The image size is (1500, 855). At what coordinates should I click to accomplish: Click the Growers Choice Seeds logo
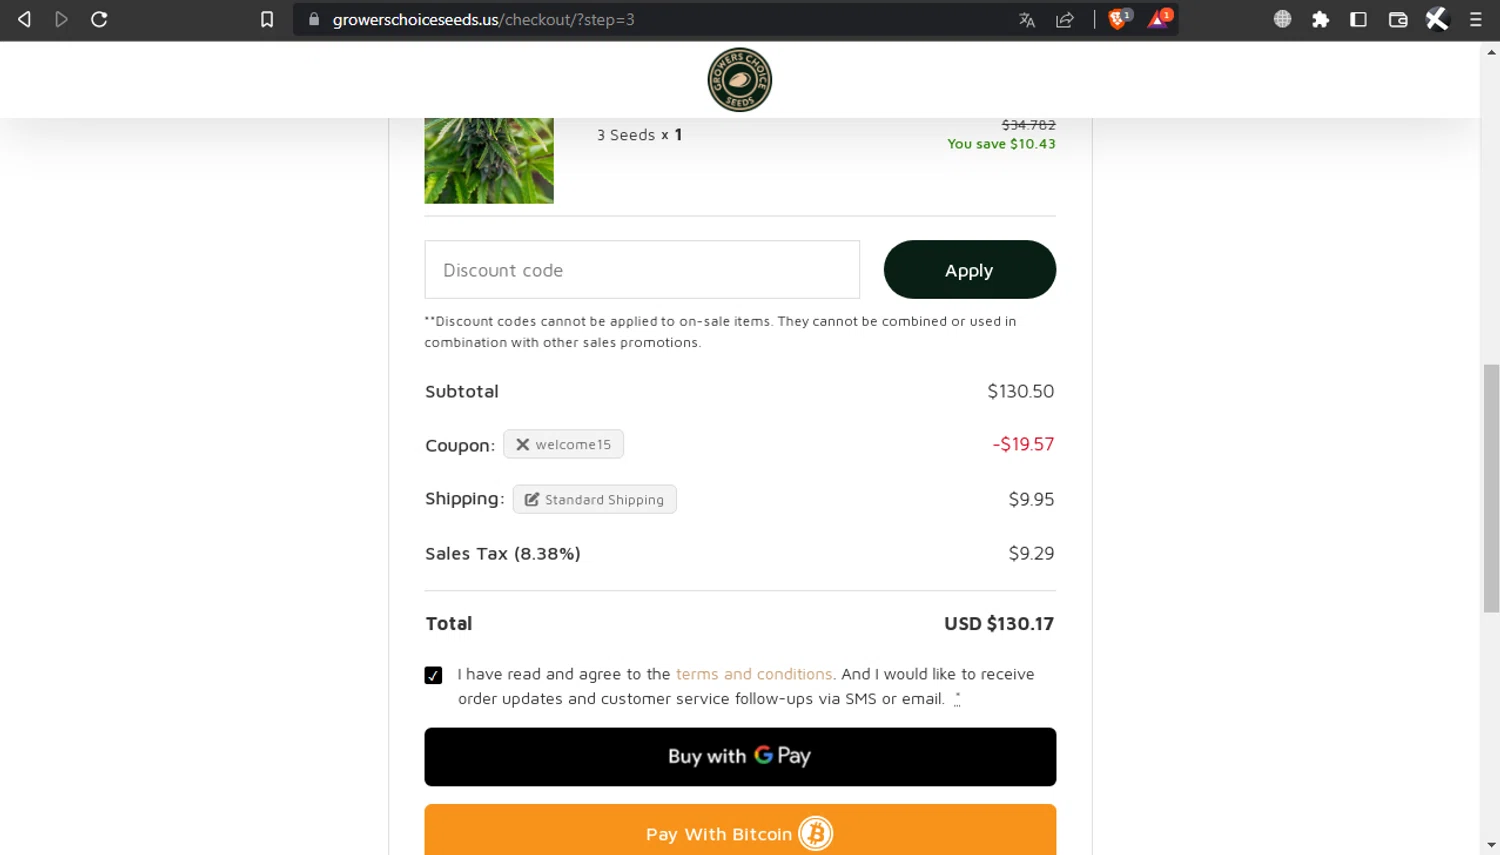pyautogui.click(x=739, y=80)
